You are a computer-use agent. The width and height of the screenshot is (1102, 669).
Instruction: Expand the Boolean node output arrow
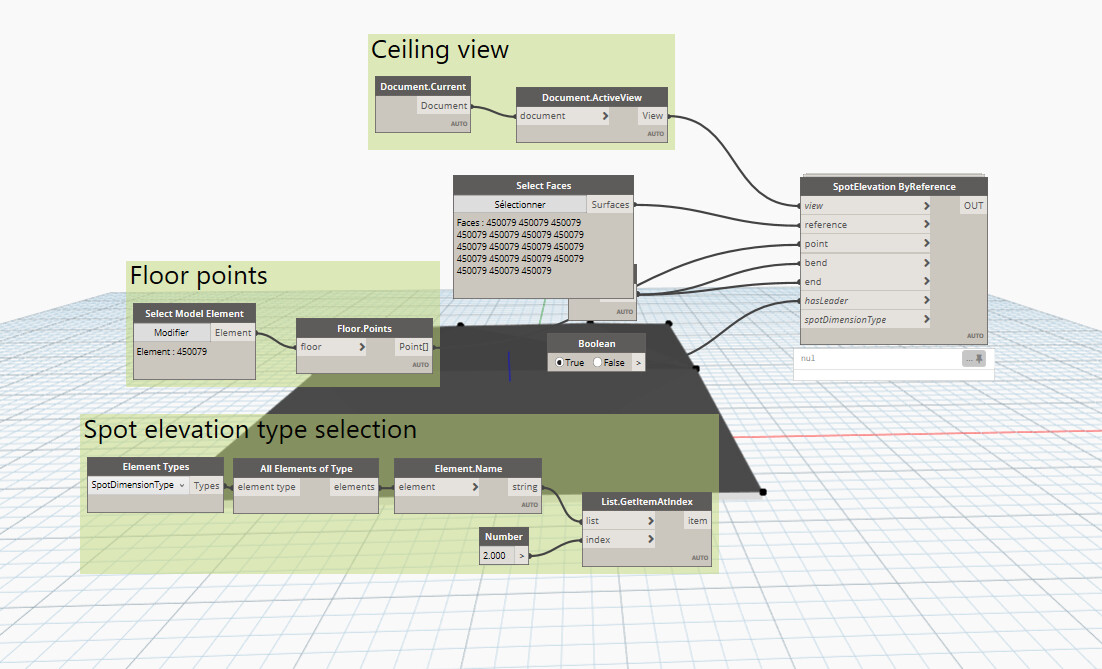[638, 363]
